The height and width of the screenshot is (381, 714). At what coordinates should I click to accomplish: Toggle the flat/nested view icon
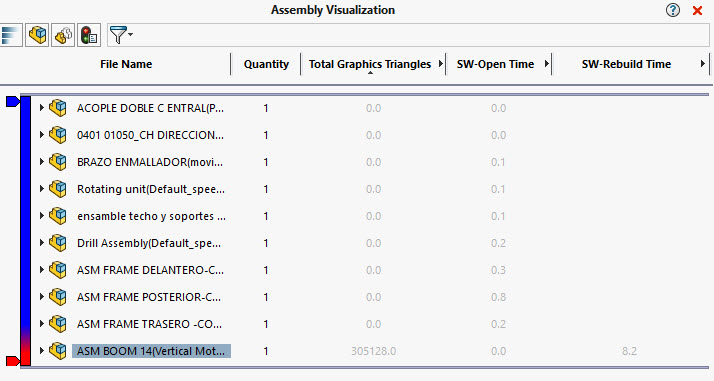(37, 35)
